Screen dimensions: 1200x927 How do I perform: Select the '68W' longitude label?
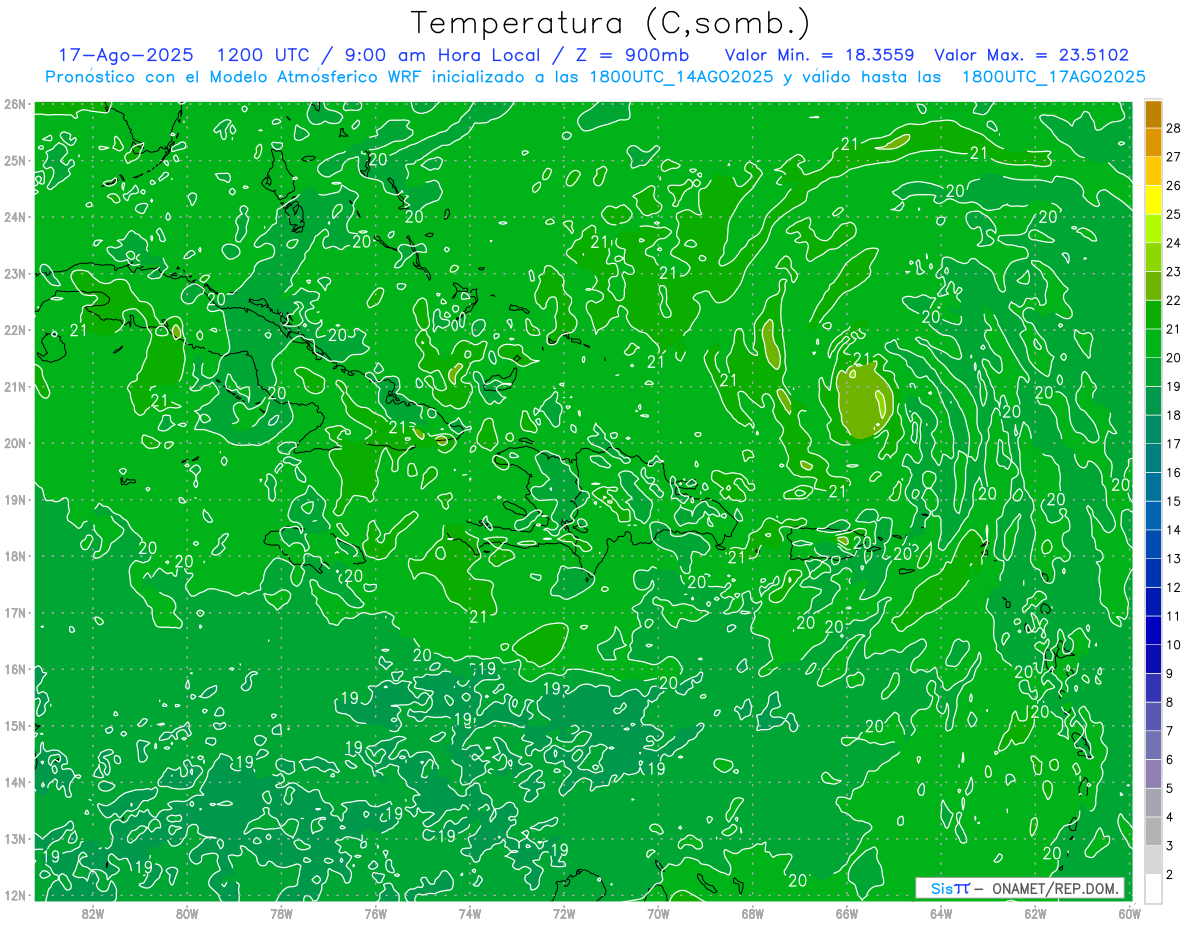tap(753, 913)
